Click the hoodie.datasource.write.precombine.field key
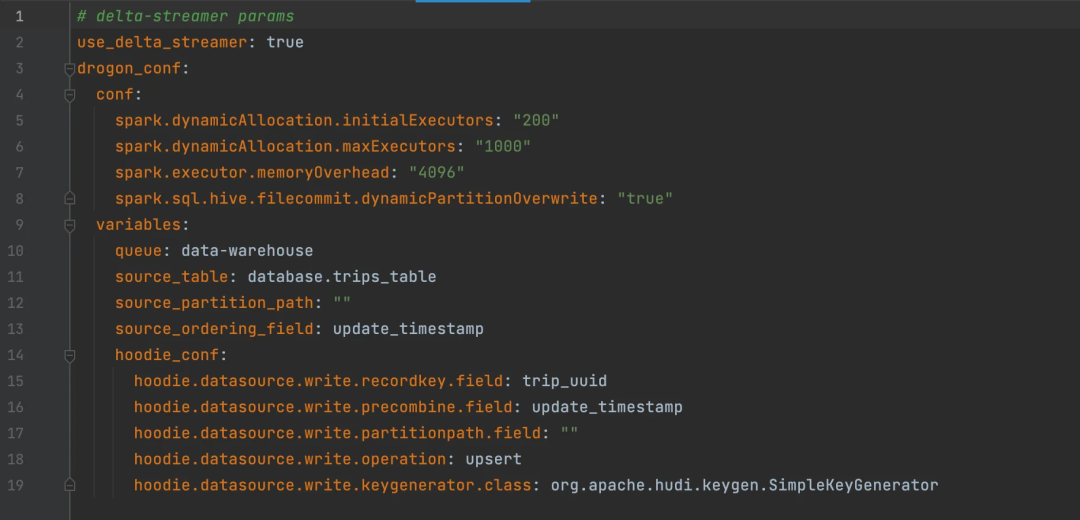Screen dimensions: 1080x520 (323, 407)
